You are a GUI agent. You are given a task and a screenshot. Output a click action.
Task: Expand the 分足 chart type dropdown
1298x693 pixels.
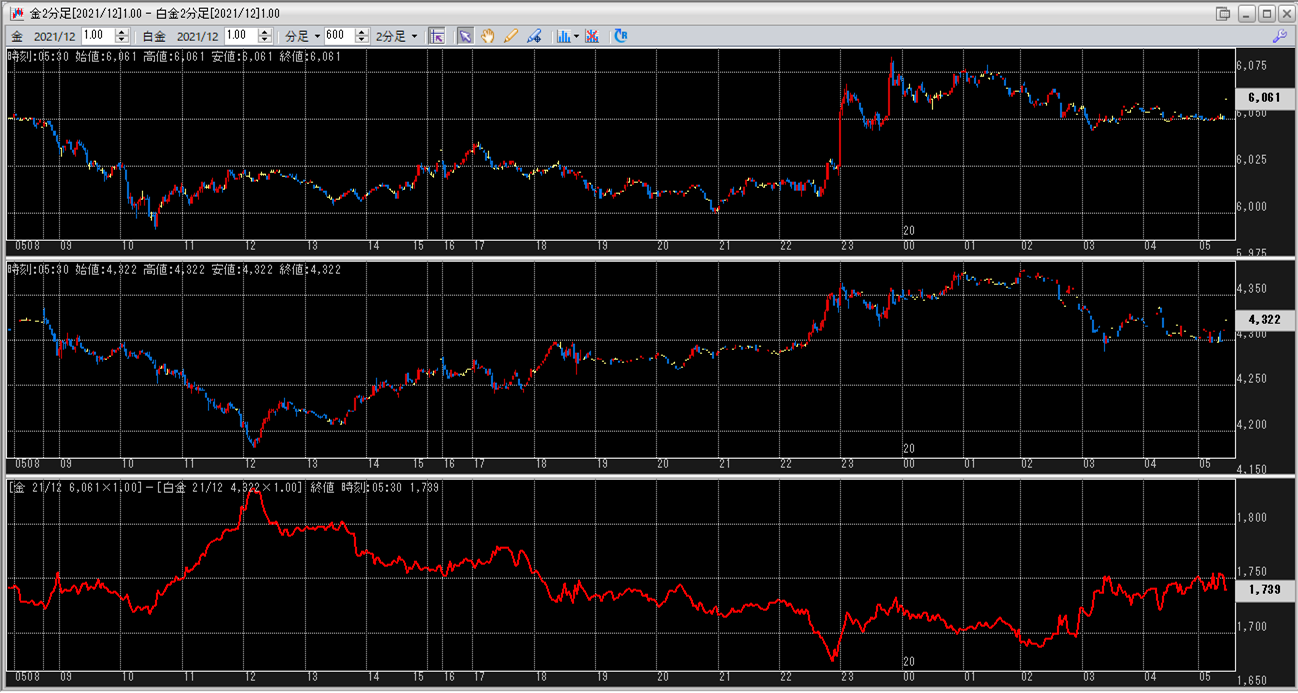coord(304,36)
